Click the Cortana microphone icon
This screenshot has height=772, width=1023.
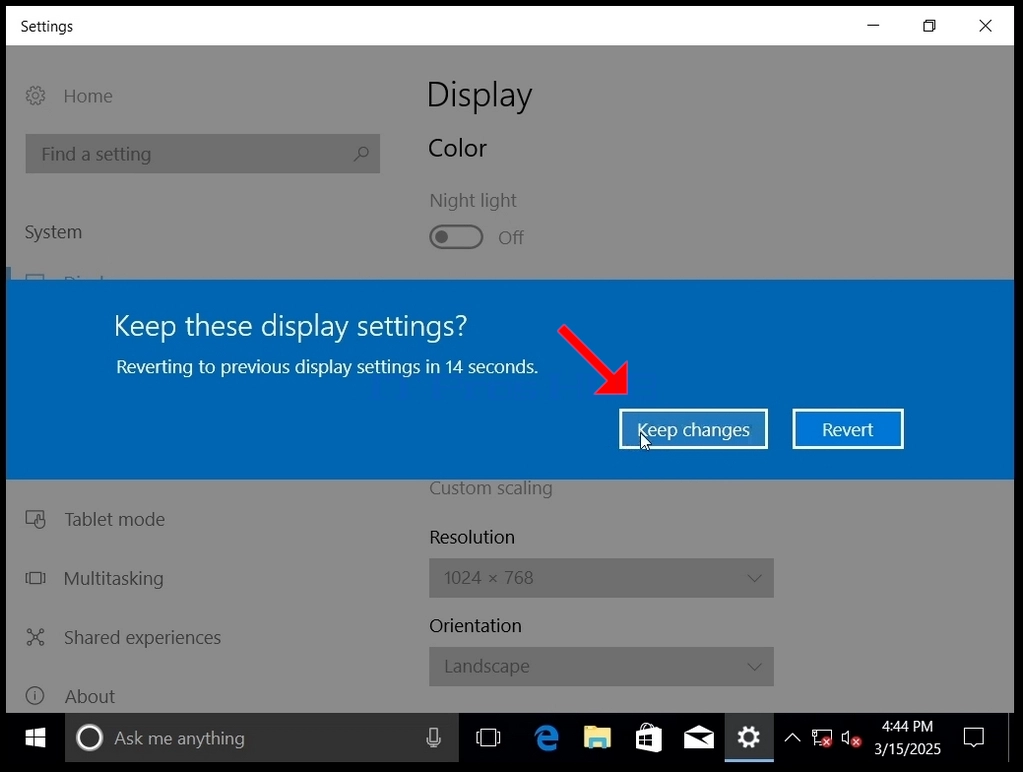pyautogui.click(x=433, y=738)
